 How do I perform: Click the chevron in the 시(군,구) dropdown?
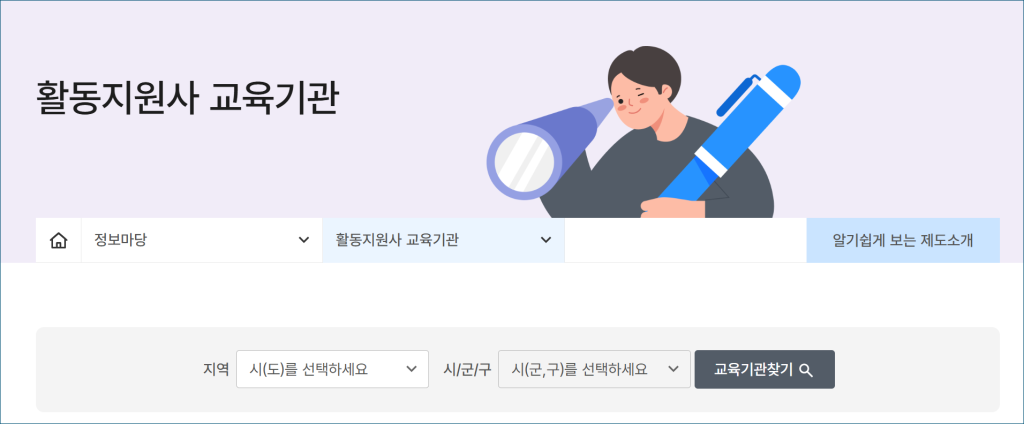pyautogui.click(x=674, y=369)
